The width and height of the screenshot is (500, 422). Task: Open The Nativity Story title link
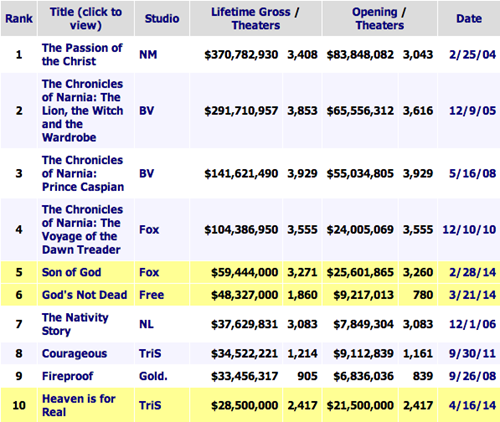75,324
